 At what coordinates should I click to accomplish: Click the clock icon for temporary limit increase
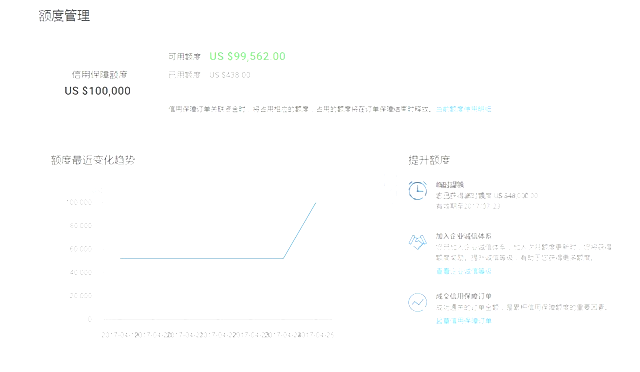point(418,190)
